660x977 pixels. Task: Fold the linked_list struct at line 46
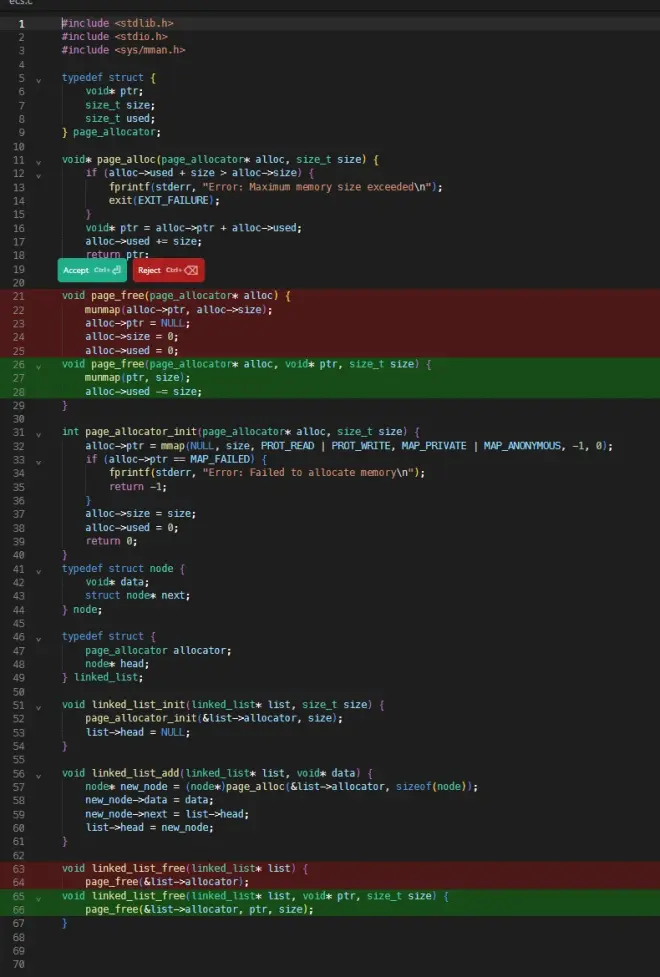pyautogui.click(x=39, y=637)
